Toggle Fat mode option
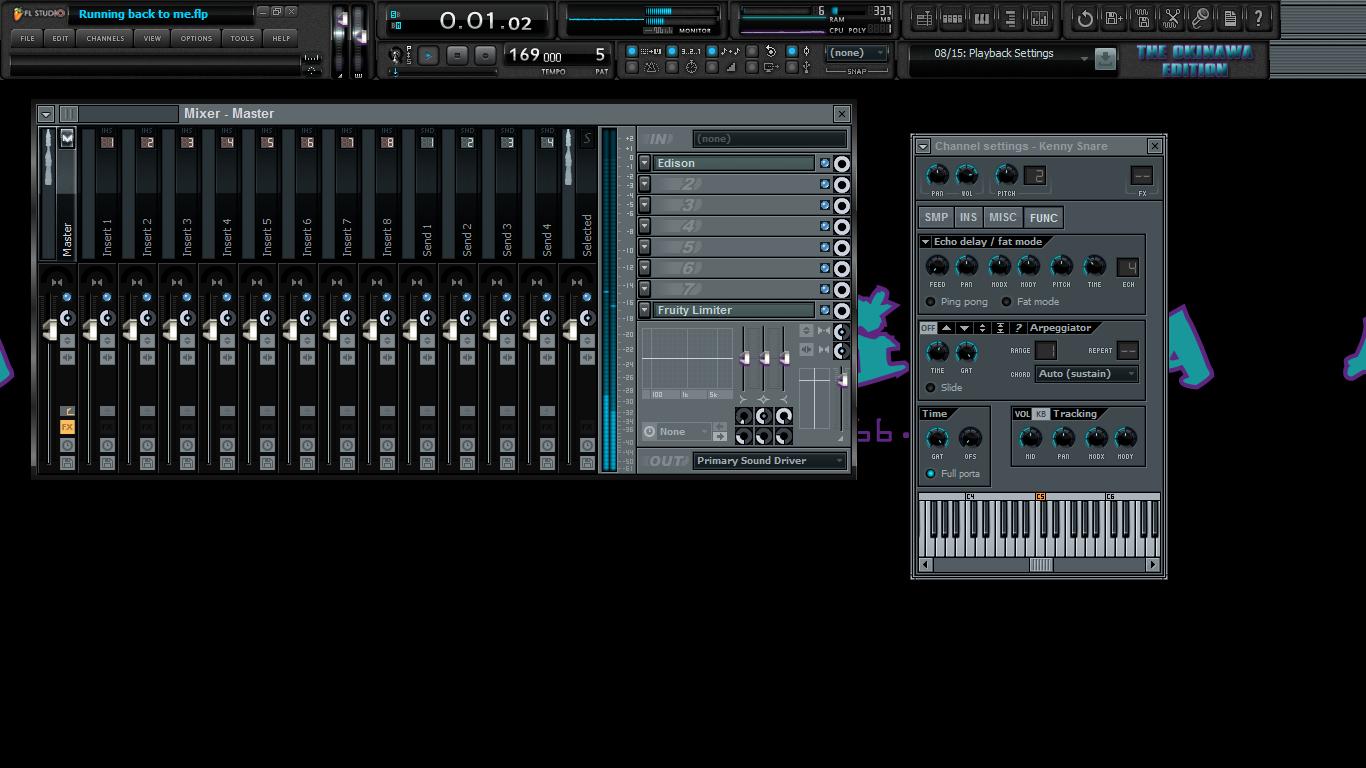1366x768 pixels. coord(1007,302)
